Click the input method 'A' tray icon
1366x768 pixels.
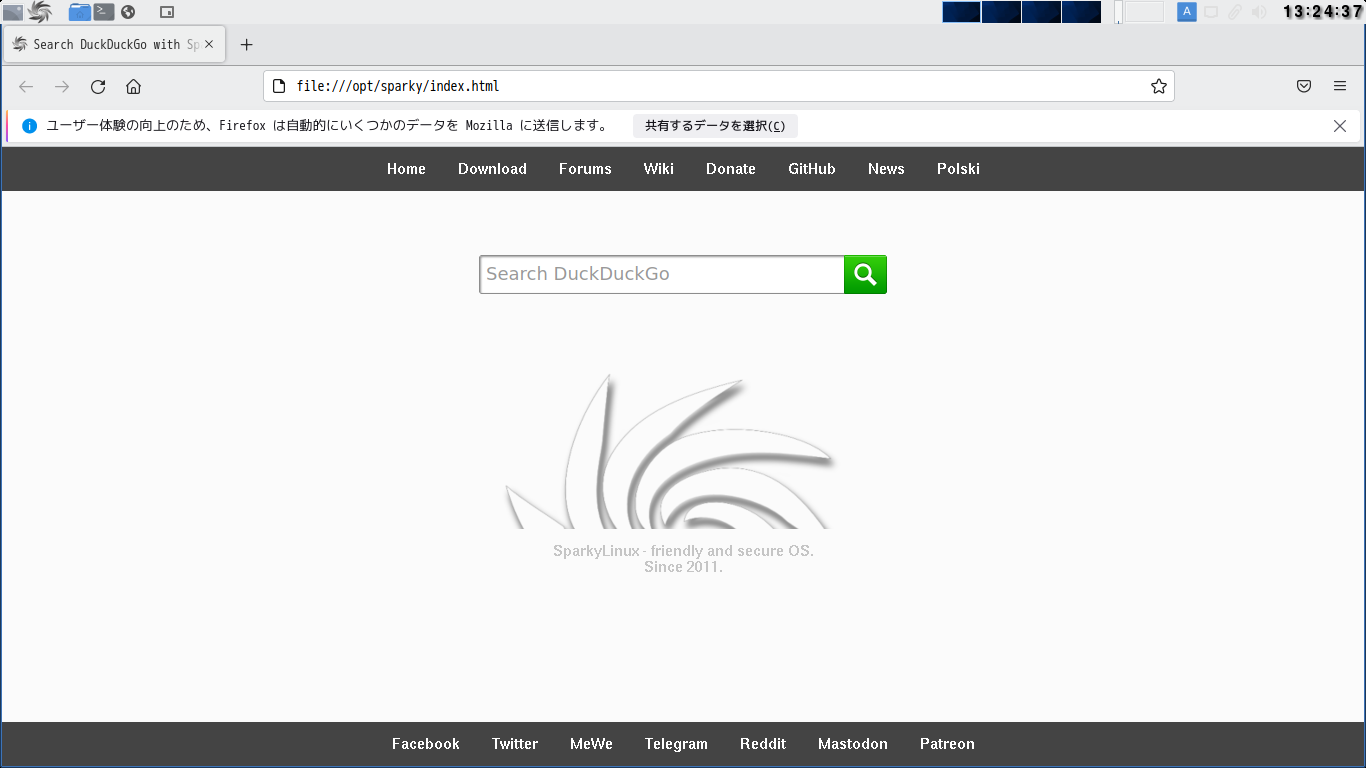coord(1187,12)
